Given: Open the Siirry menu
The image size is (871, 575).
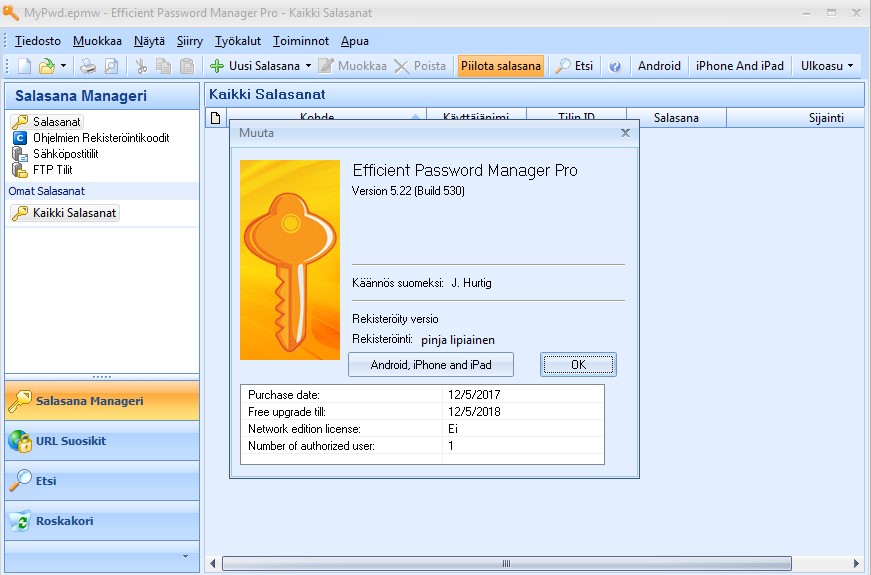Looking at the screenshot, I should click(x=189, y=41).
